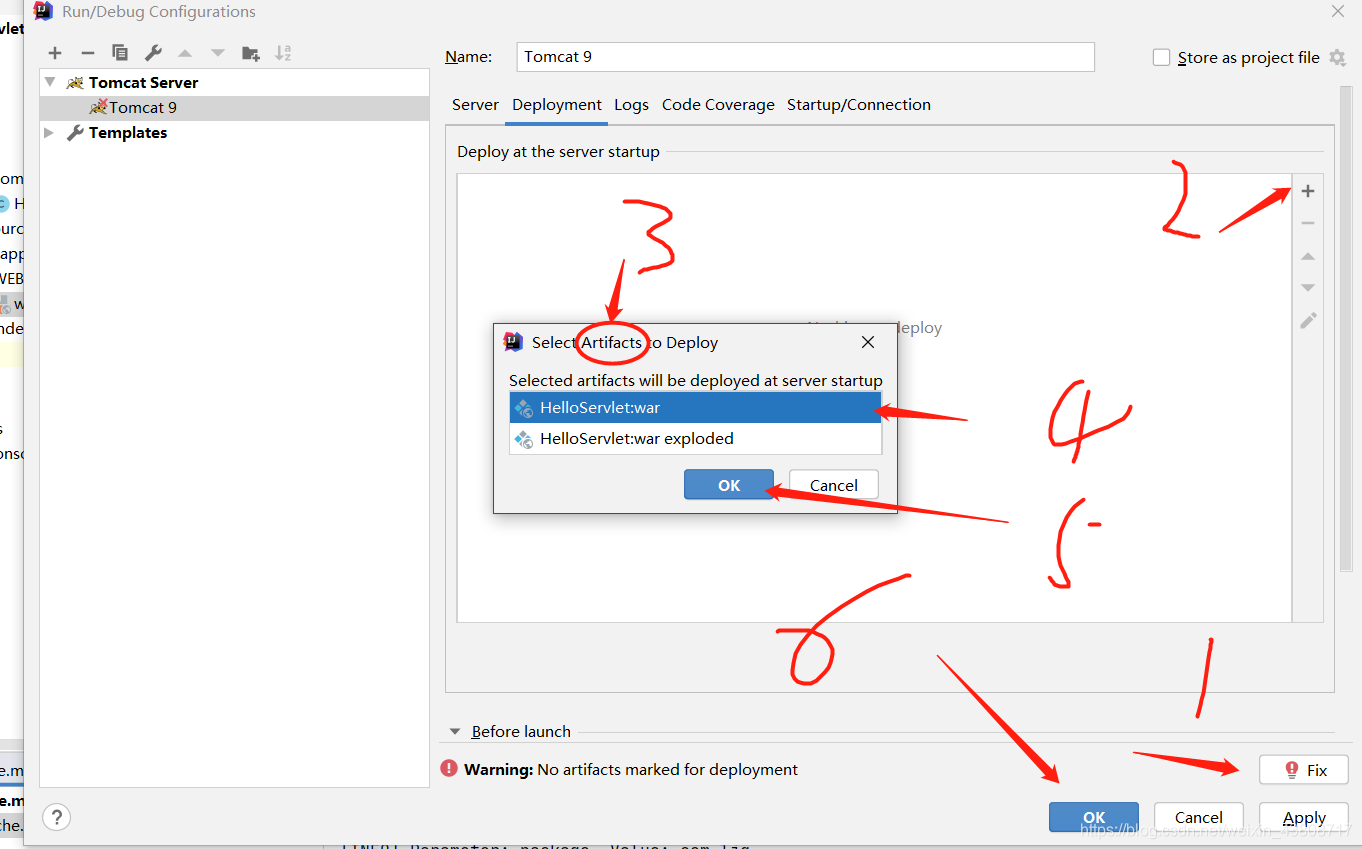Move configuration up in left toolbar
The height and width of the screenshot is (849, 1362).
coord(185,53)
